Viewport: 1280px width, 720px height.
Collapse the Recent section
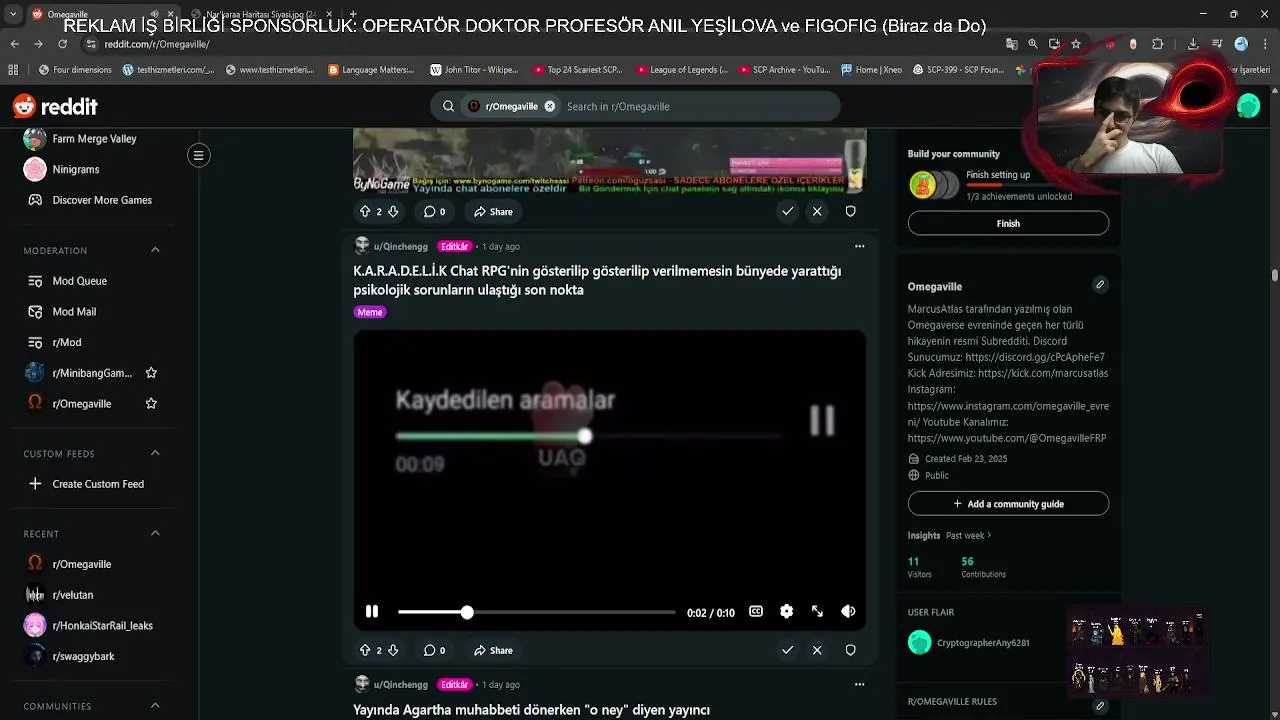point(155,533)
